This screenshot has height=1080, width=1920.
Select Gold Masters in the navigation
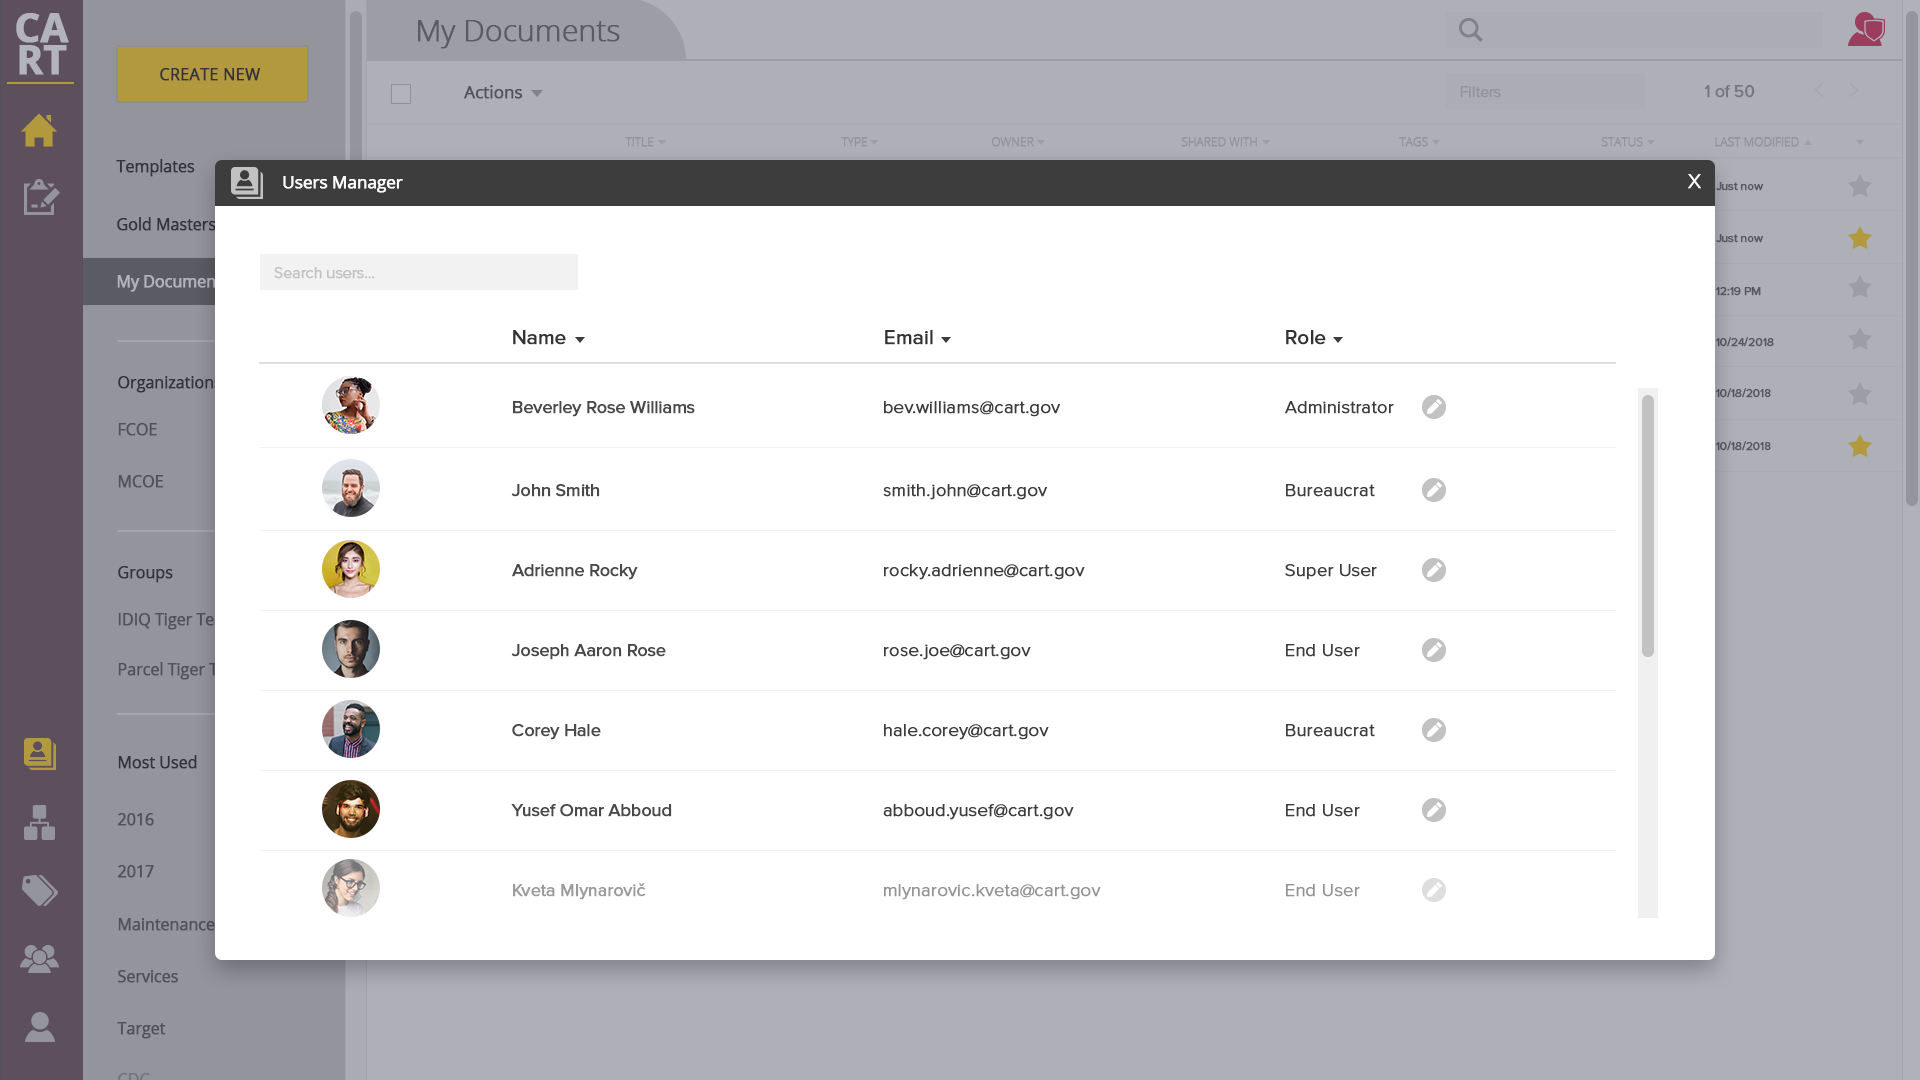click(165, 224)
